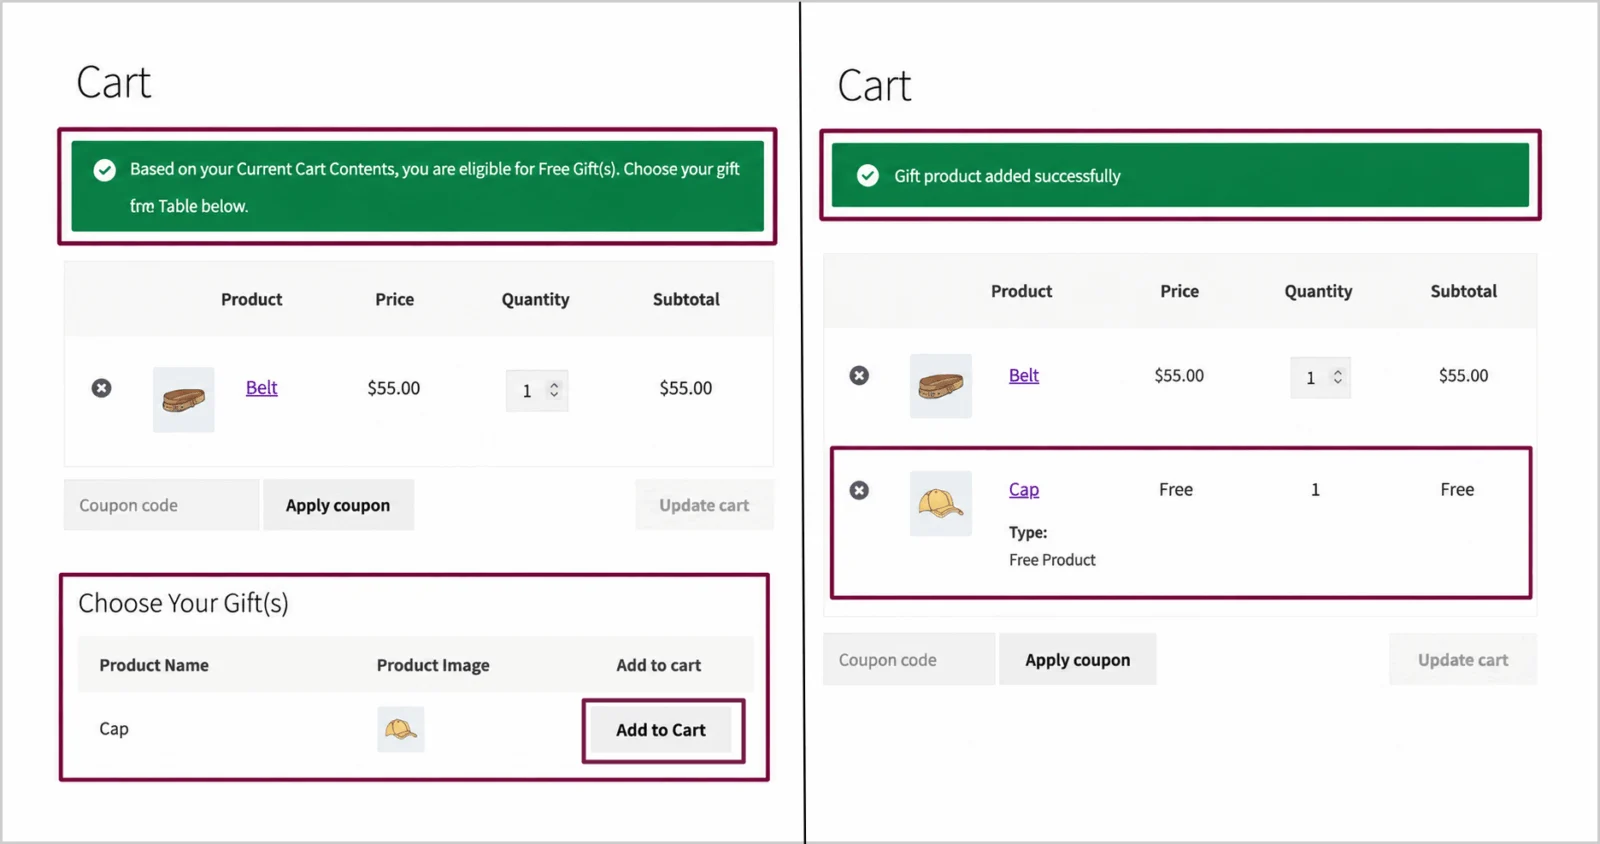Click 'Gift product added successfully' message
The height and width of the screenshot is (844, 1600).
point(1007,176)
